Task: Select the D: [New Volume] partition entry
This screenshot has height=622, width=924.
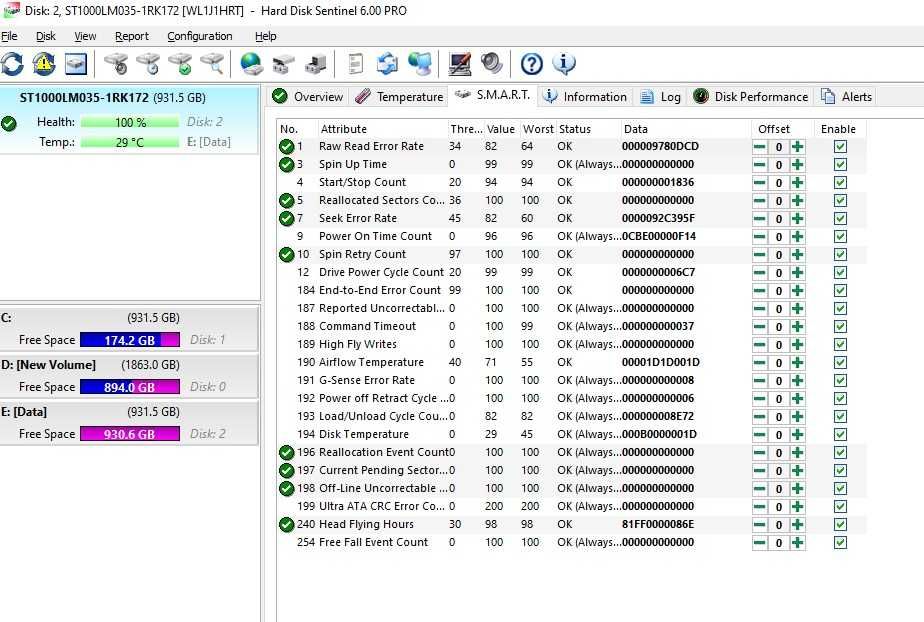Action: point(129,376)
